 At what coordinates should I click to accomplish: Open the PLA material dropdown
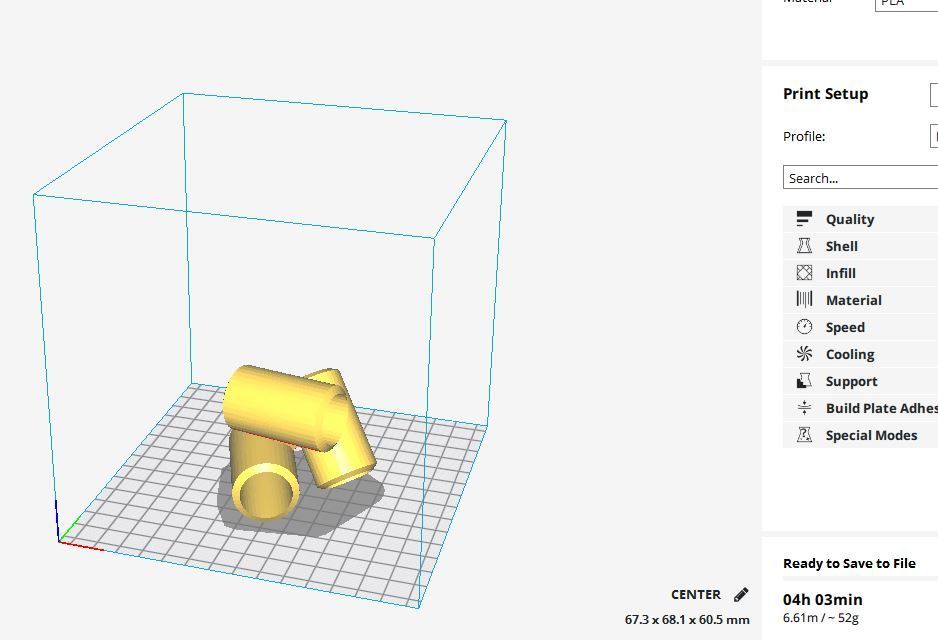tap(905, 3)
